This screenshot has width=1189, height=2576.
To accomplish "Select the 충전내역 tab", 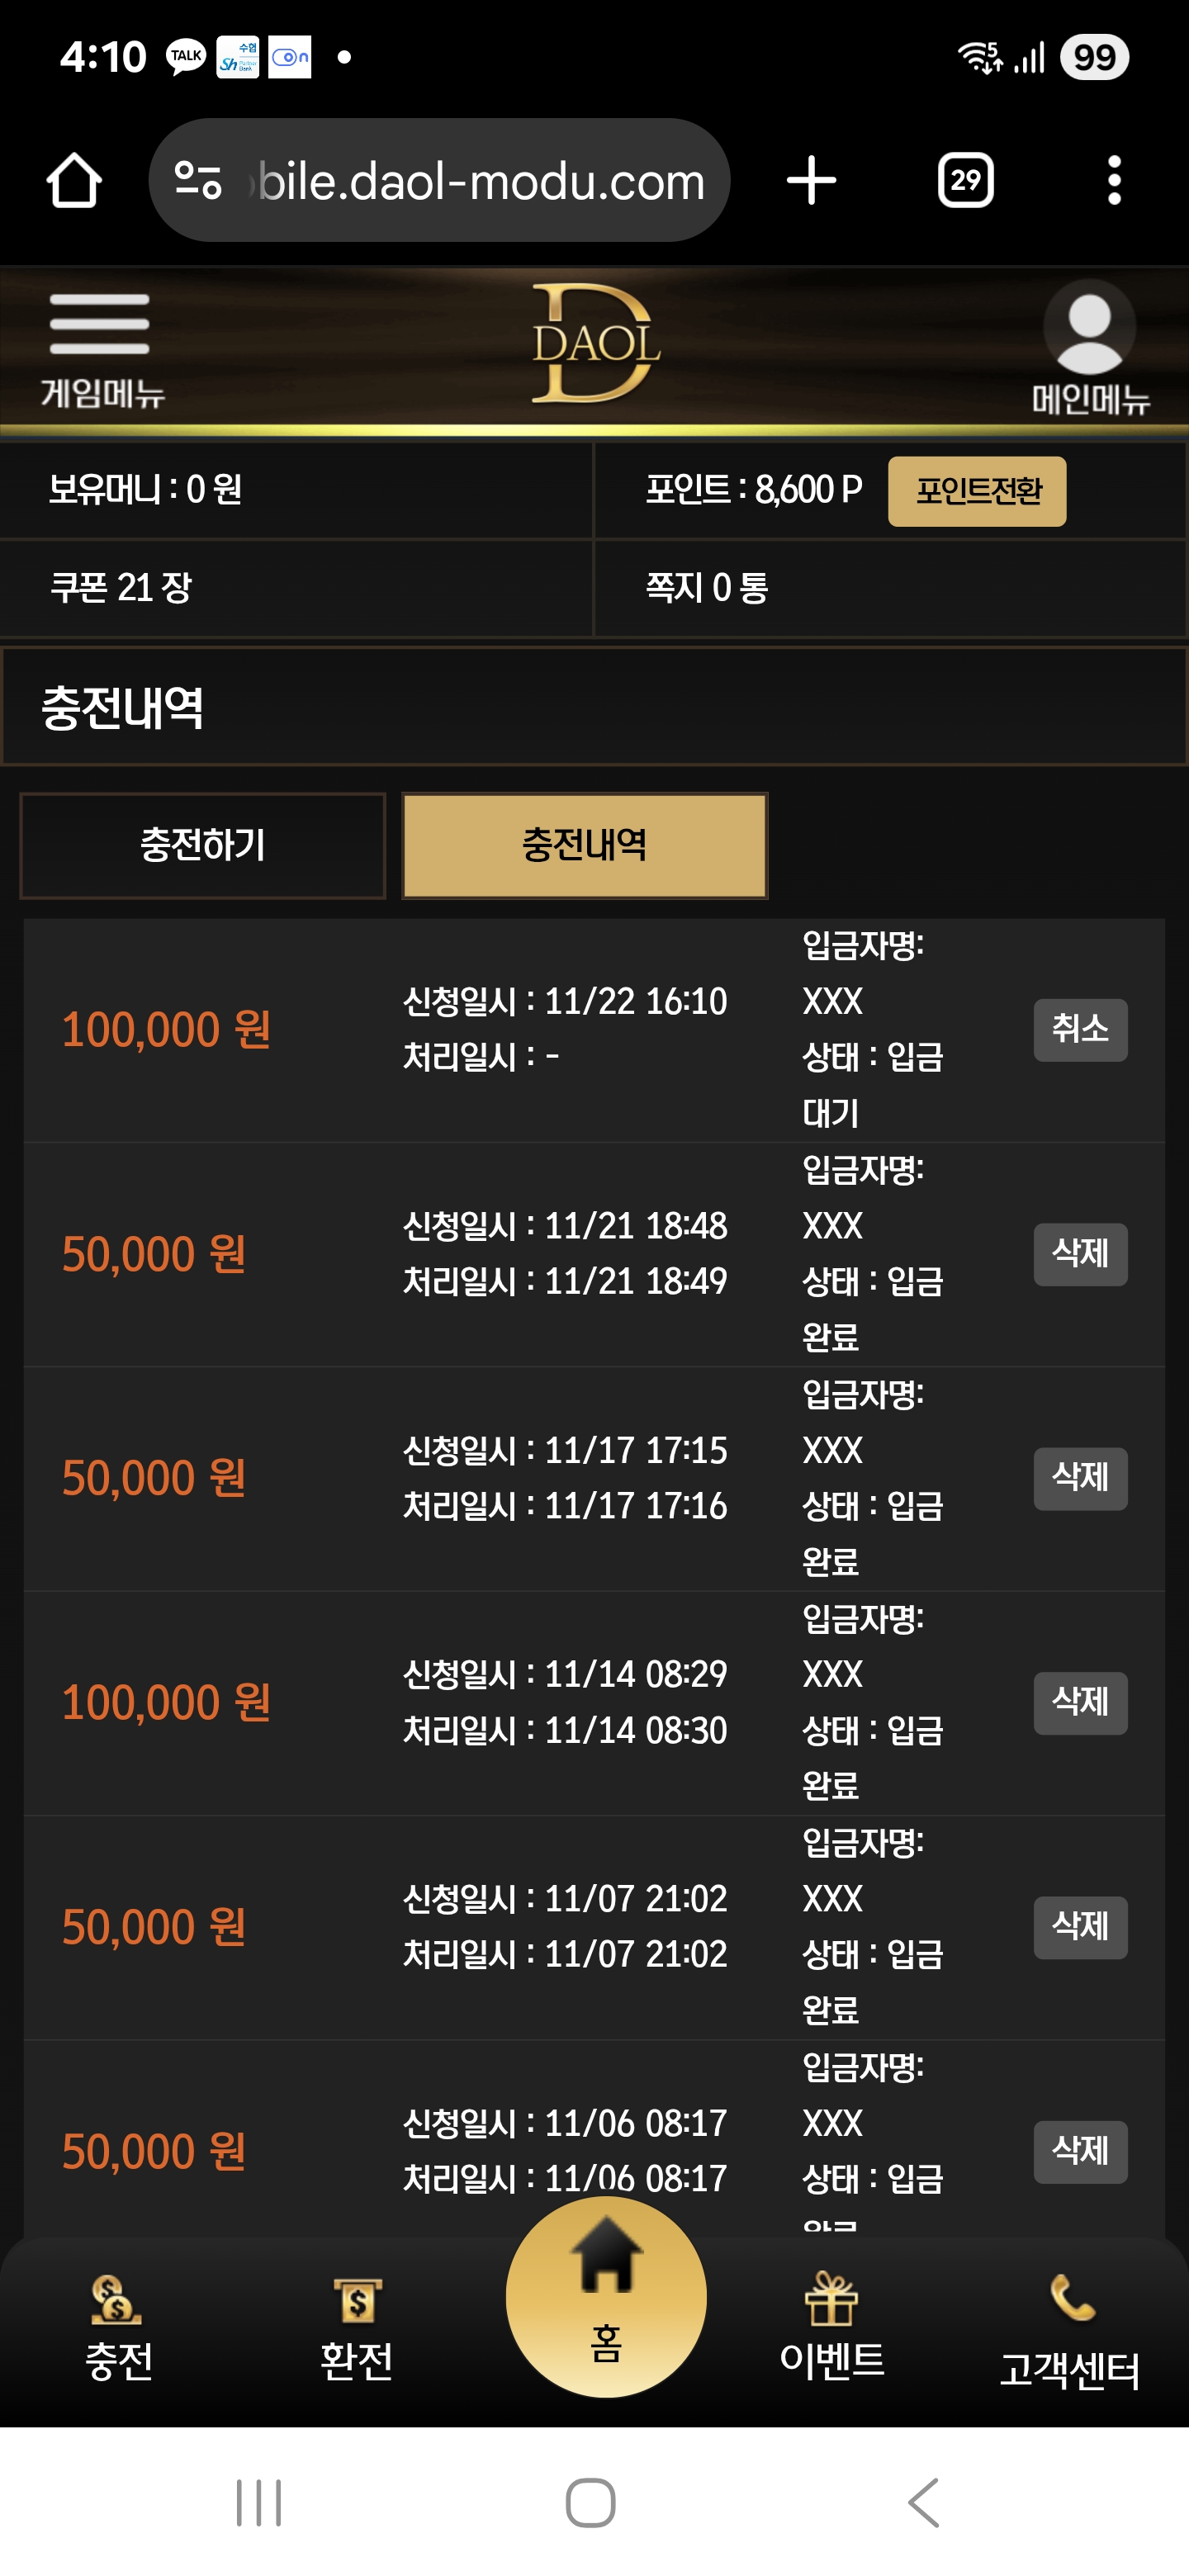I will pos(585,846).
